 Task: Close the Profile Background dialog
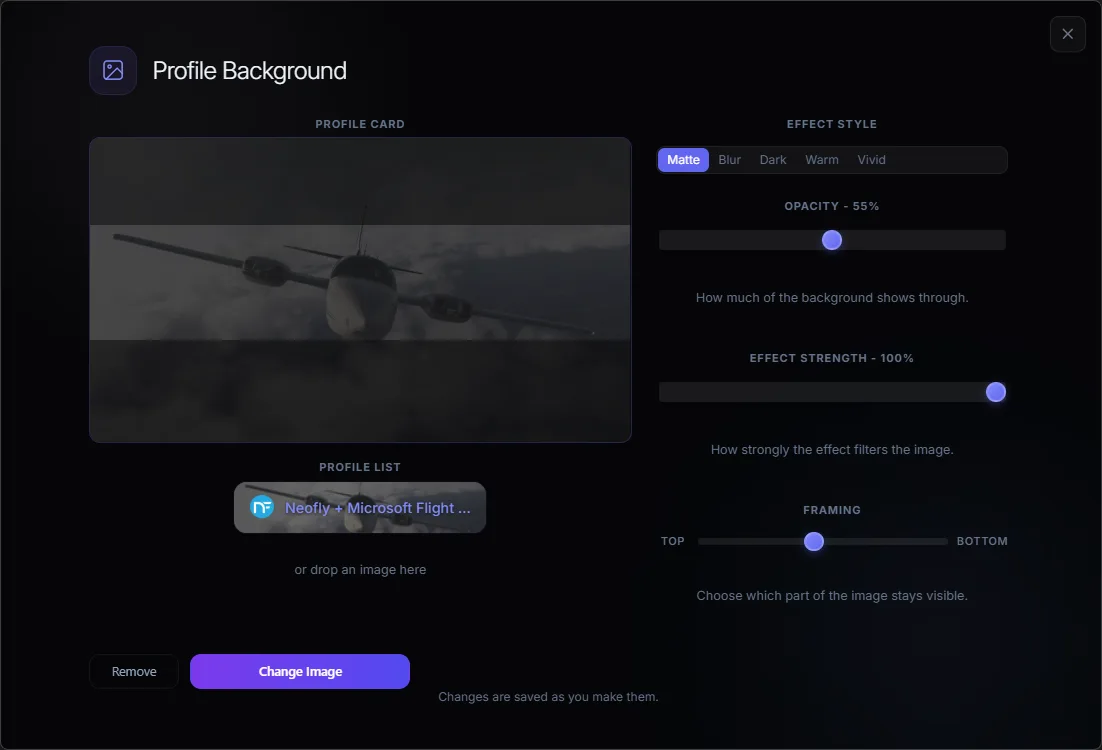[x=1068, y=34]
